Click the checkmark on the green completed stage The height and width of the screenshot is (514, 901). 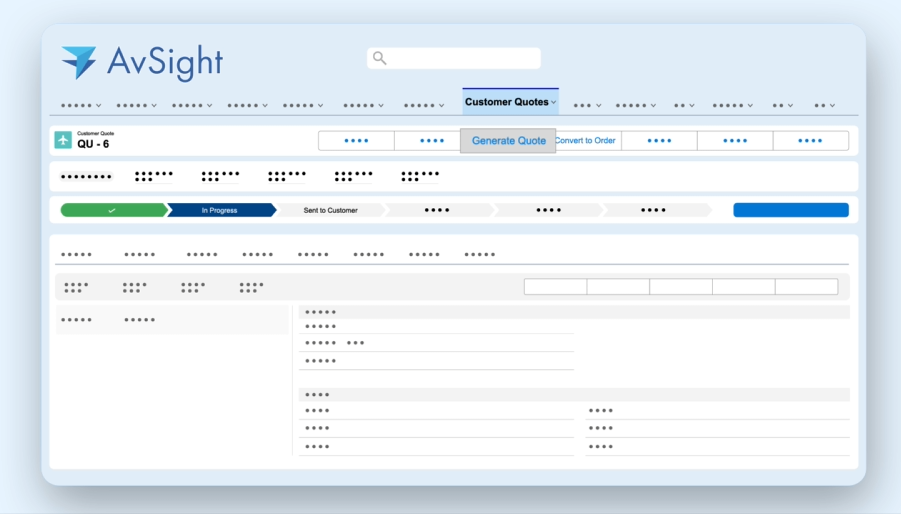[112, 210]
